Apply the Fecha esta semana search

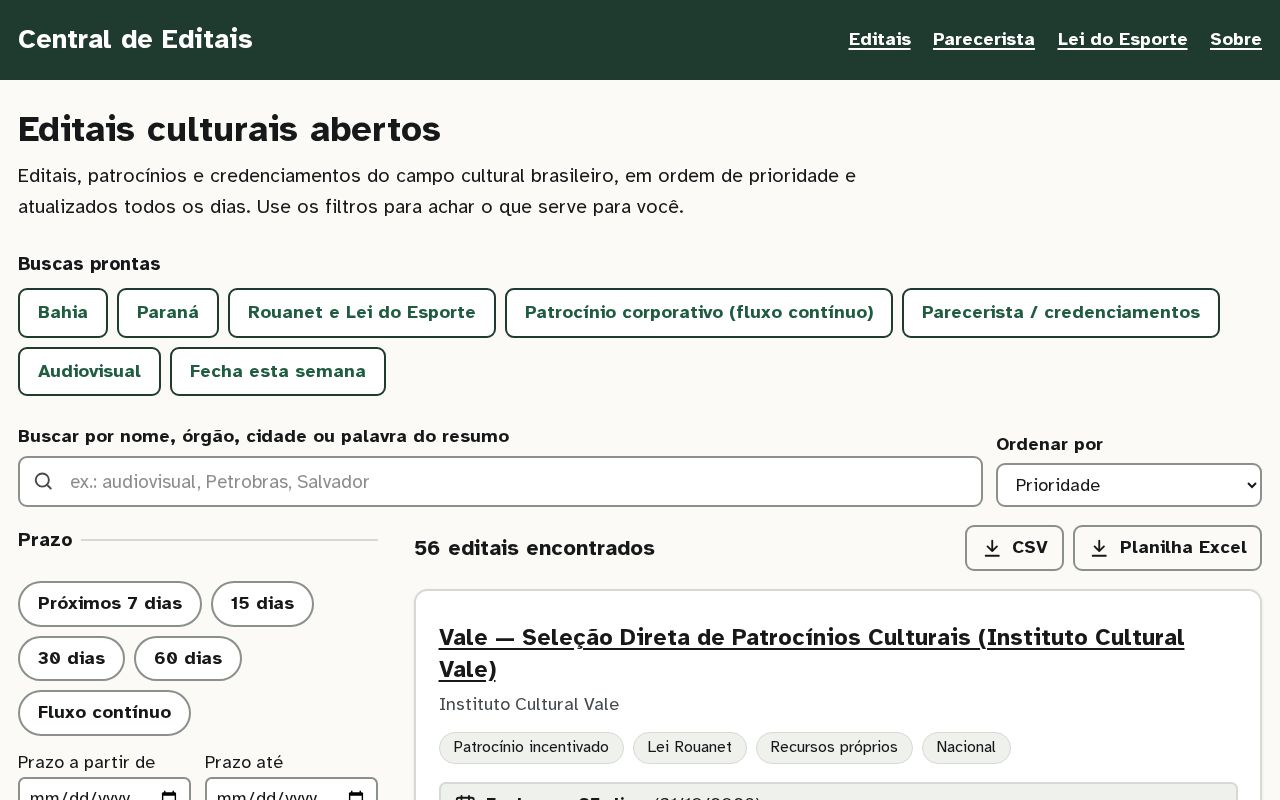click(x=278, y=372)
